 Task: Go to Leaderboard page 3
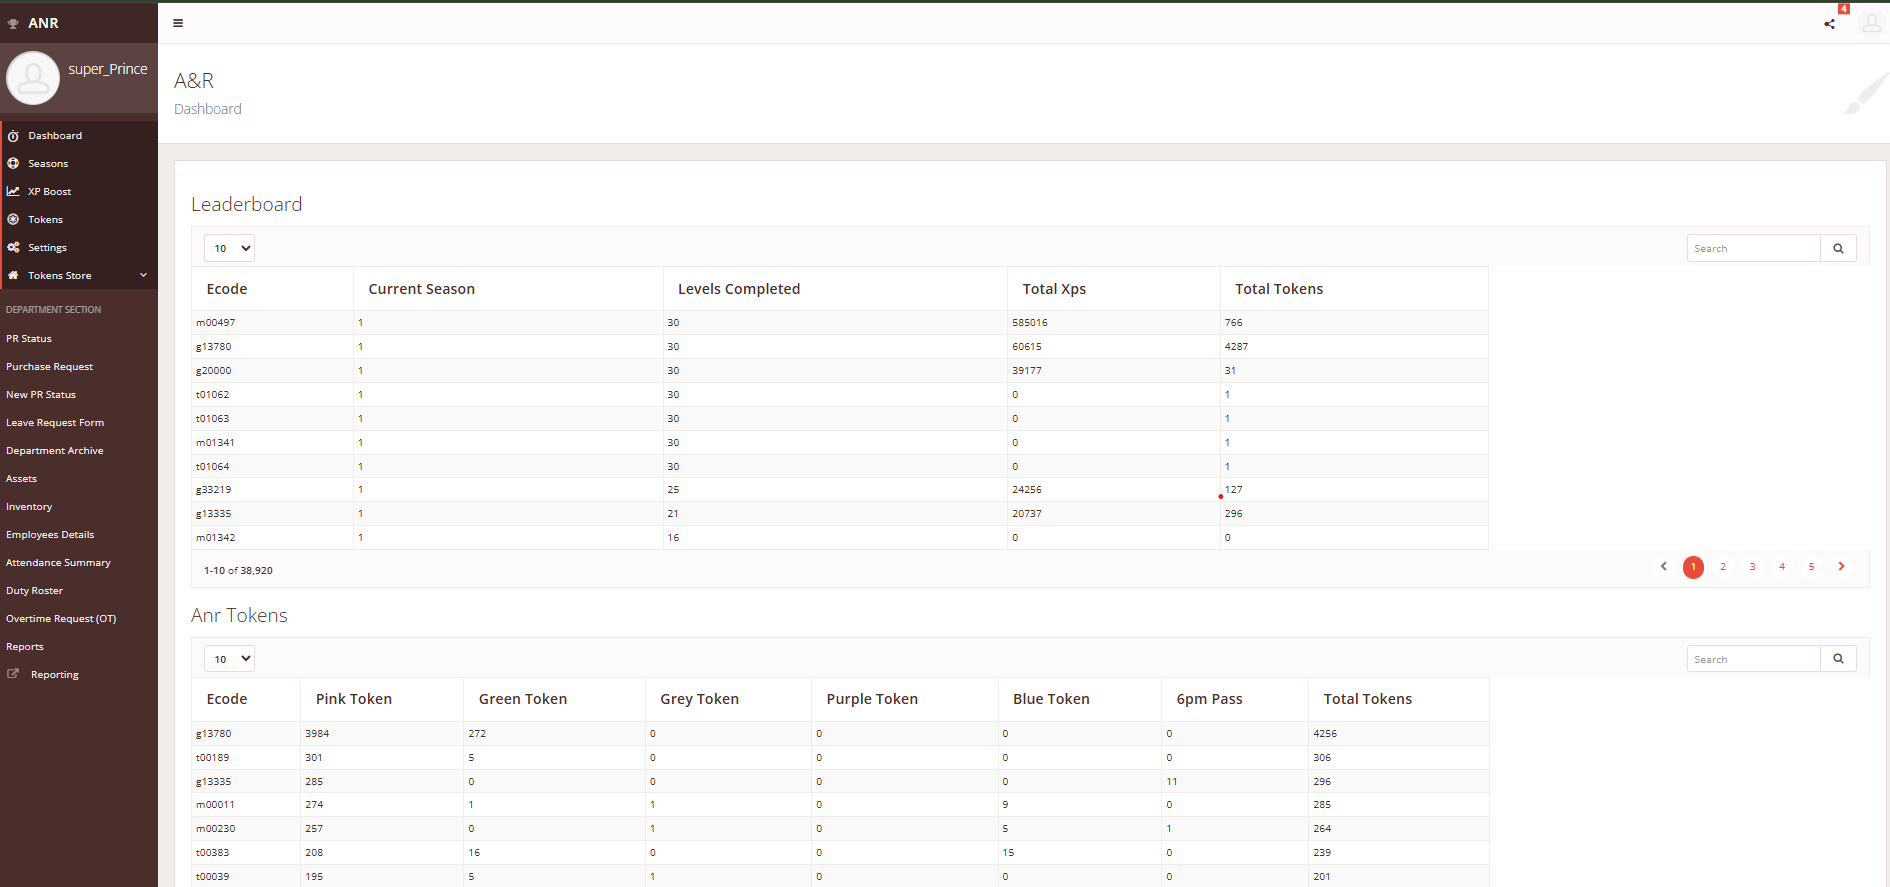1752,567
